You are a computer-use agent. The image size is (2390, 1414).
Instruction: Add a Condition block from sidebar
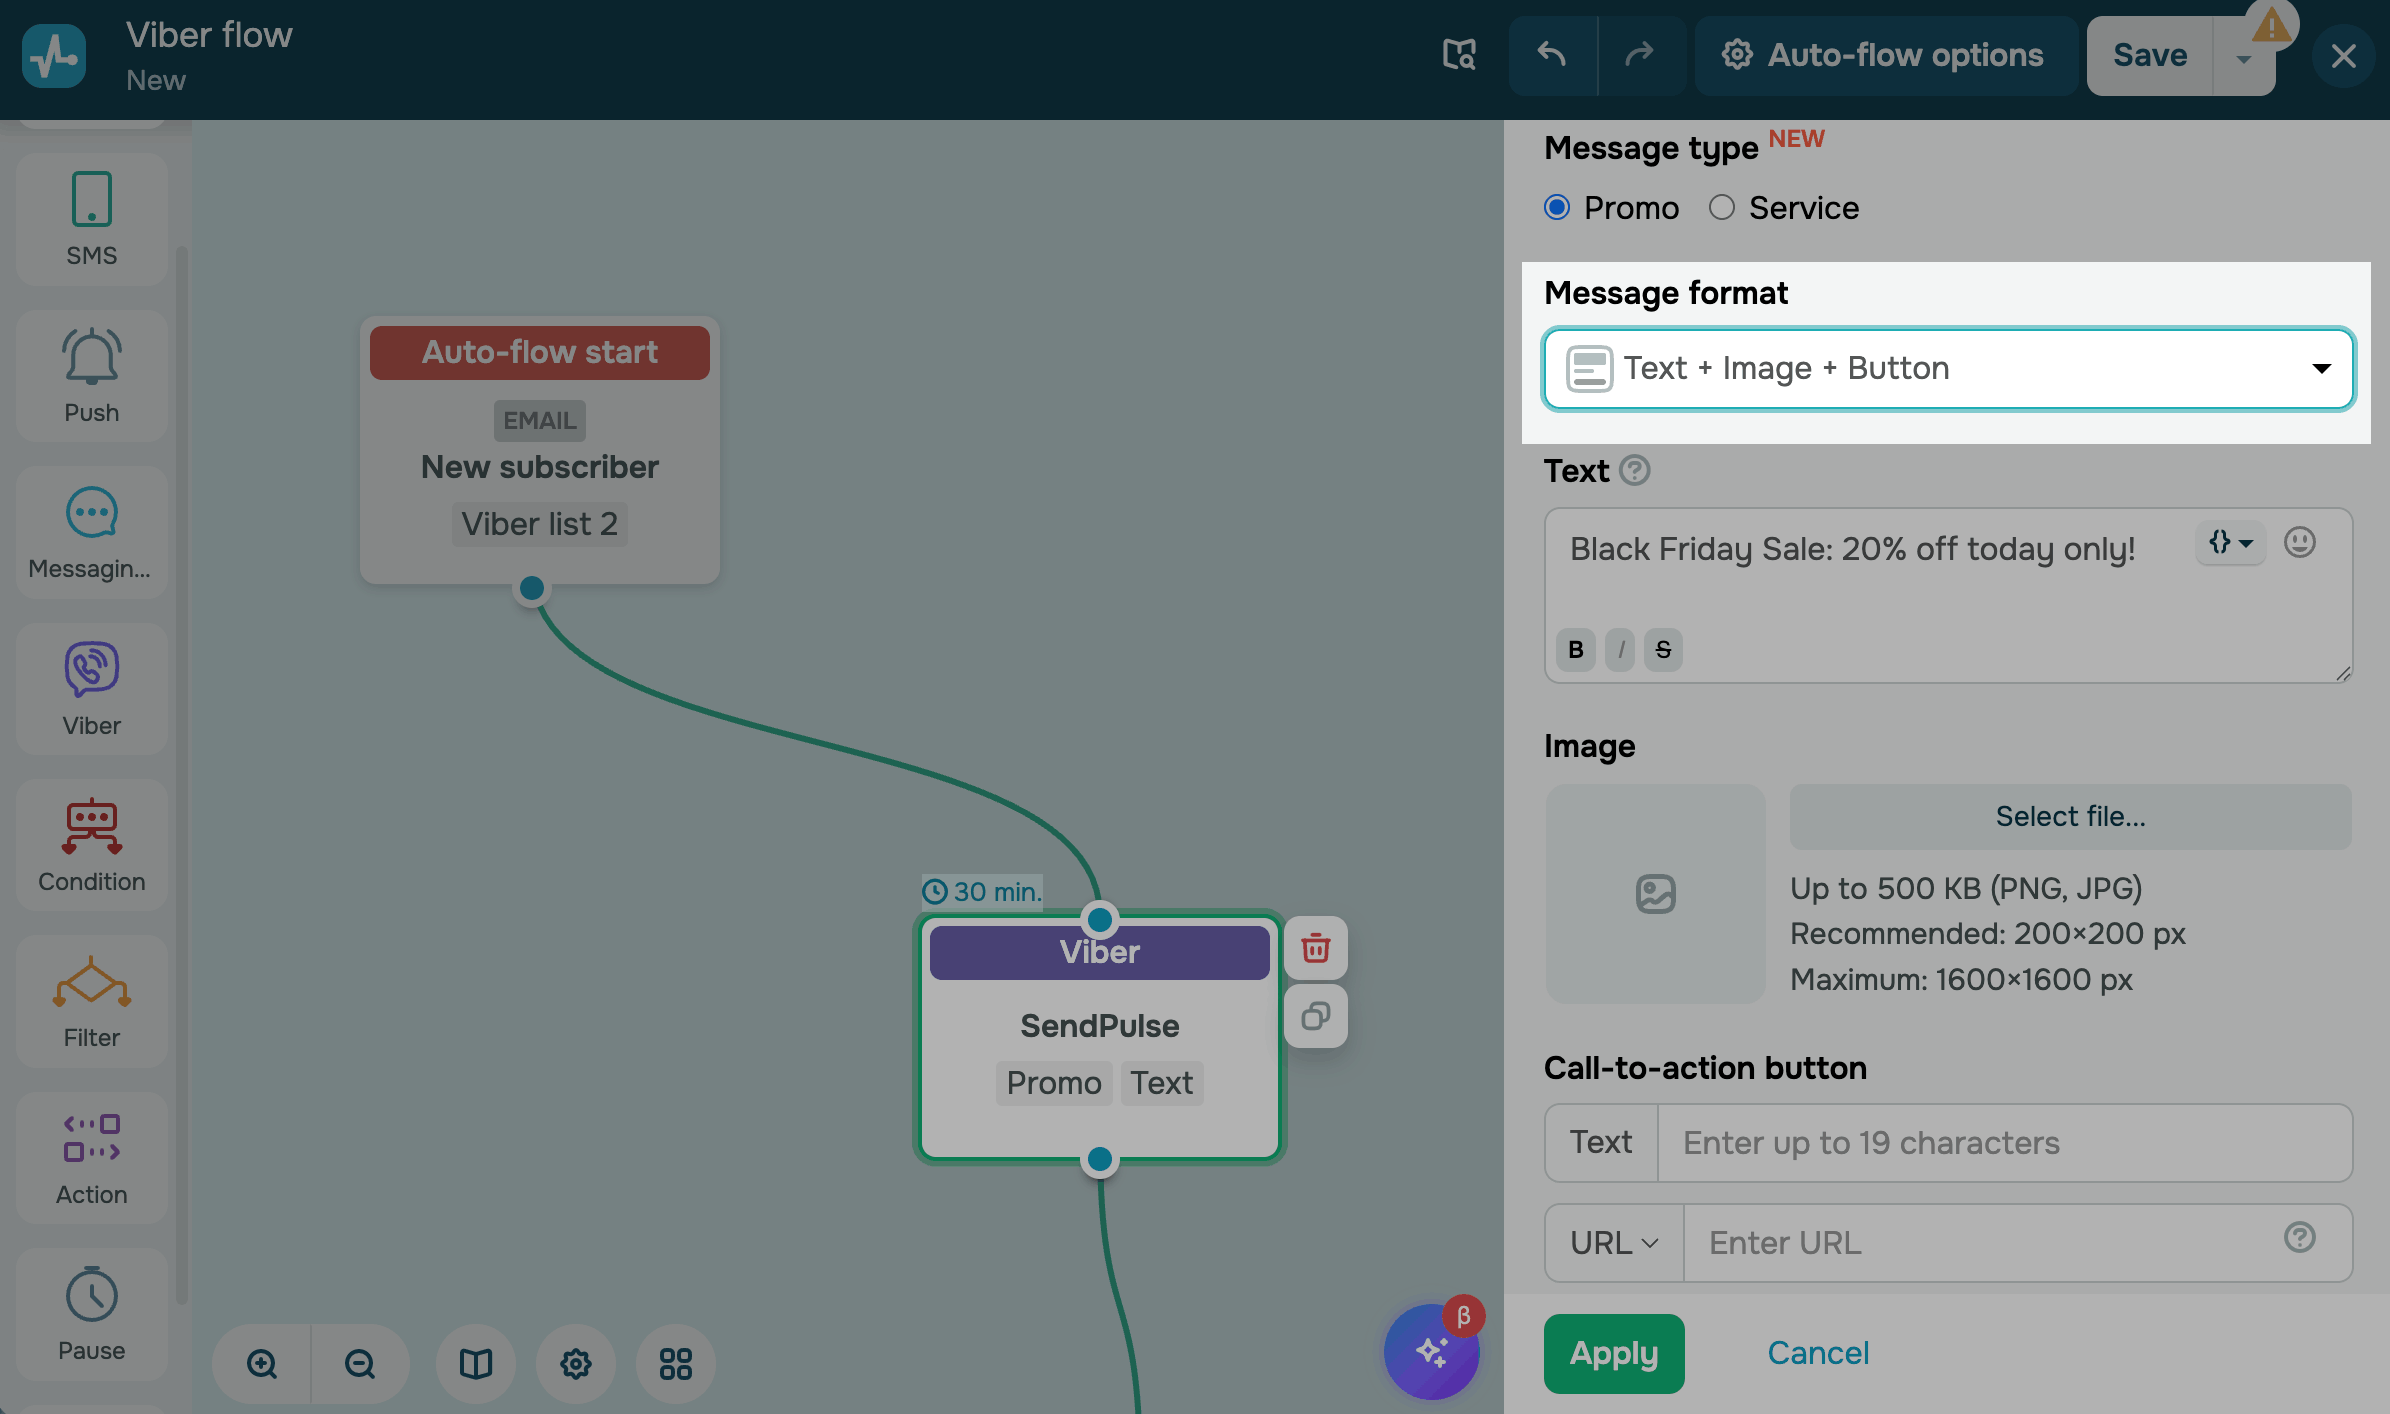pos(91,845)
